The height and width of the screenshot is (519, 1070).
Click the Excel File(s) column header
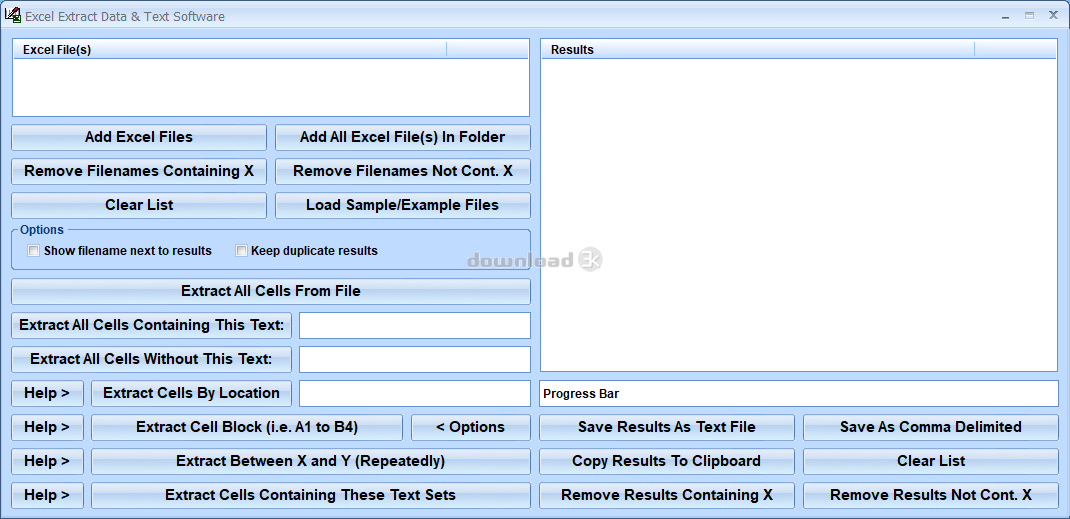pyautogui.click(x=230, y=50)
